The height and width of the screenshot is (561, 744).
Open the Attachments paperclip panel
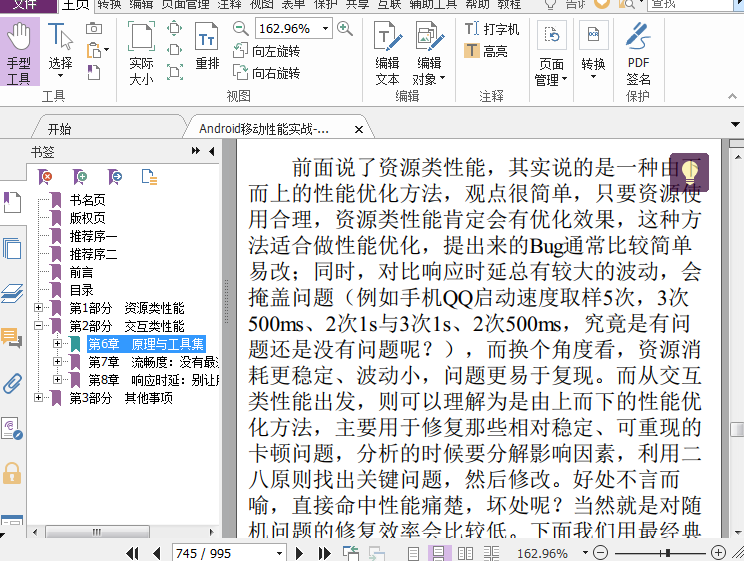point(12,383)
